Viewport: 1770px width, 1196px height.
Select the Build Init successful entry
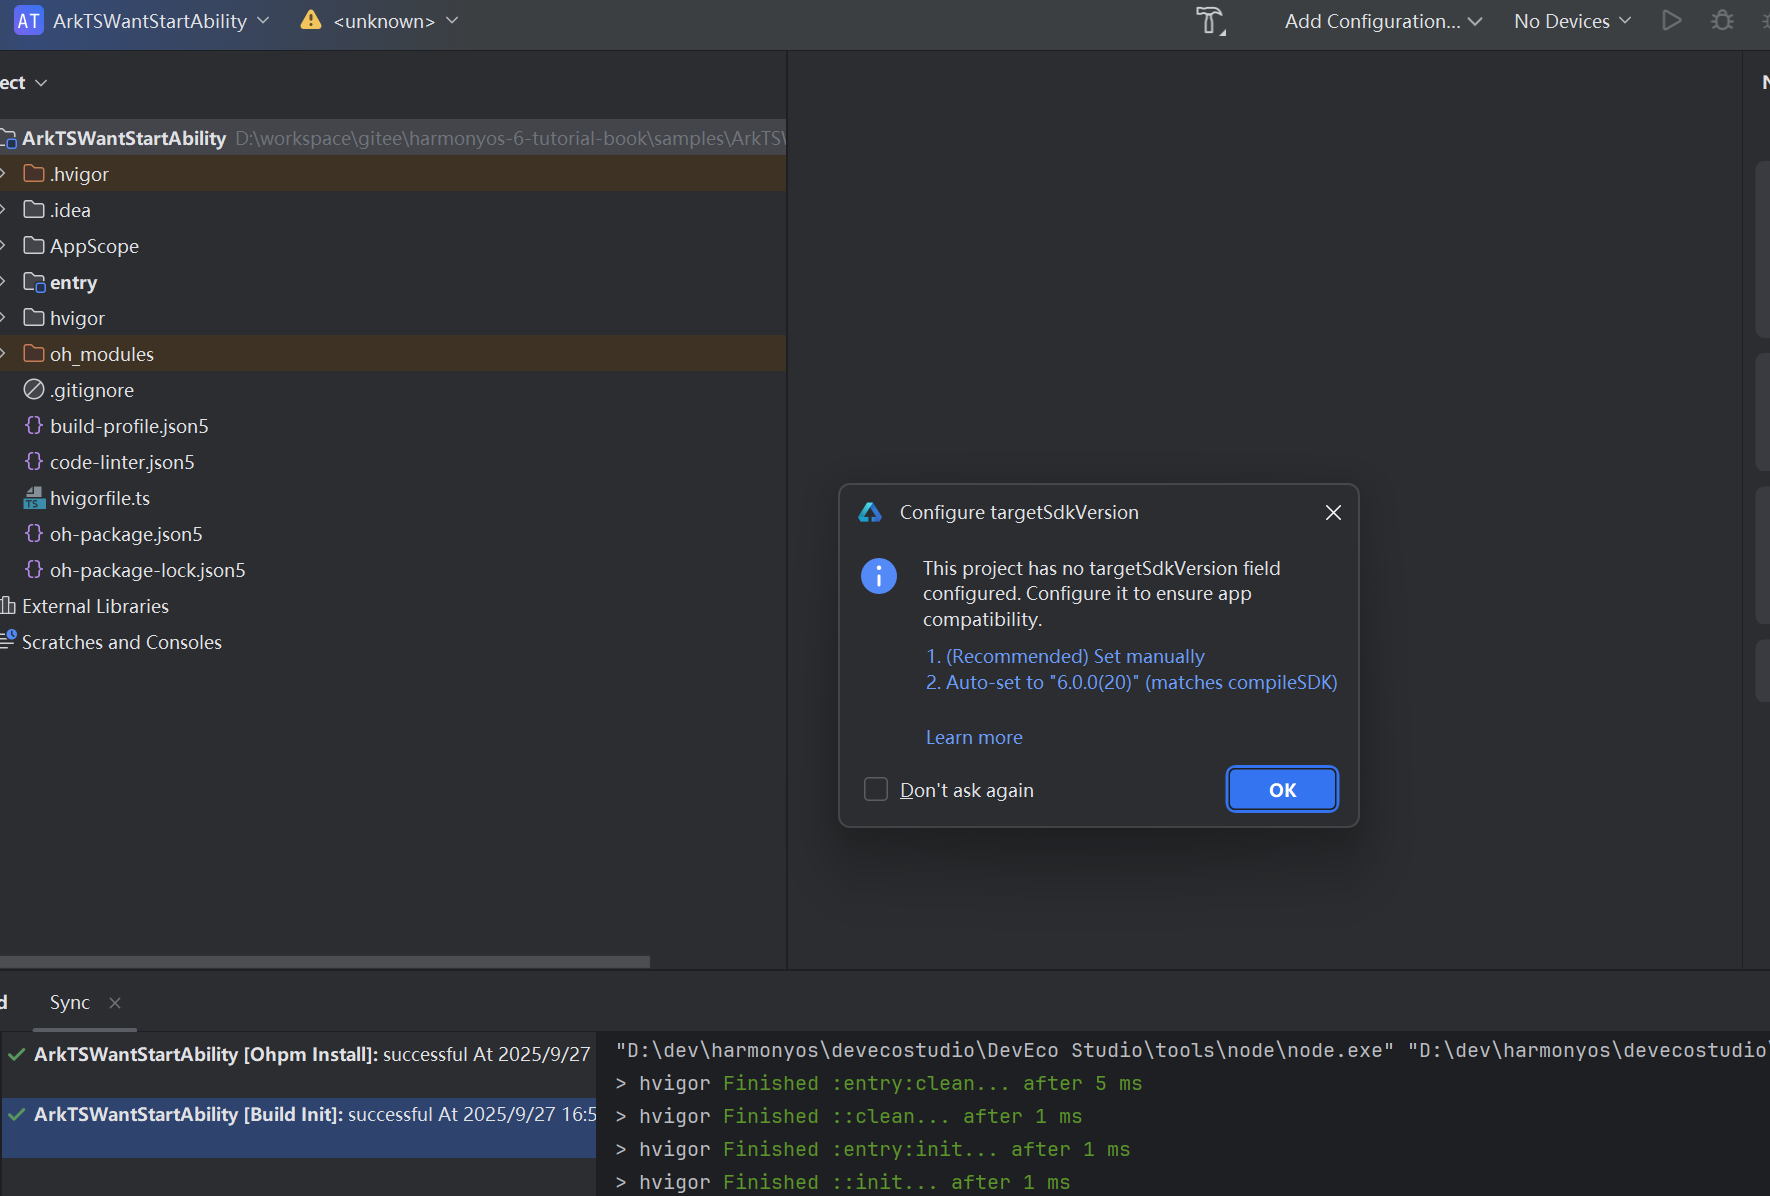click(300, 1114)
